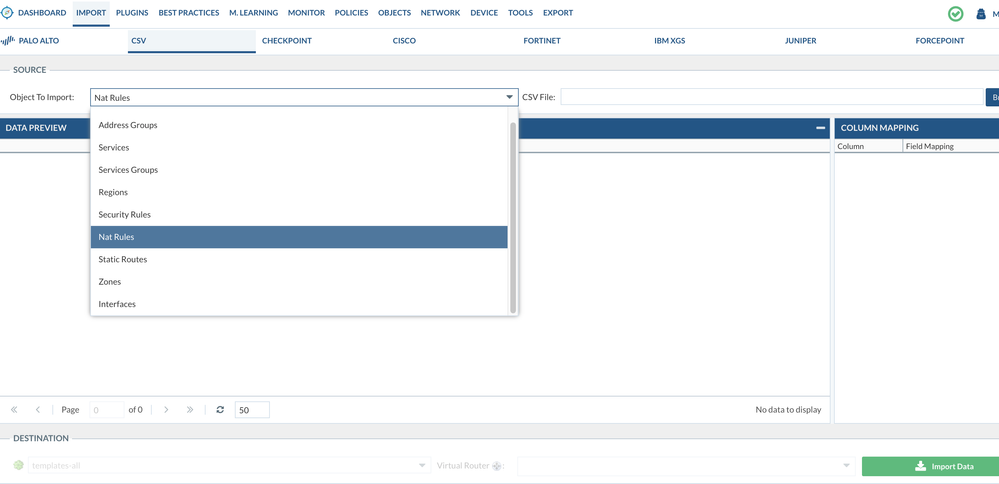999x484 pixels.
Task: Open the Monitor menu
Action: point(306,13)
